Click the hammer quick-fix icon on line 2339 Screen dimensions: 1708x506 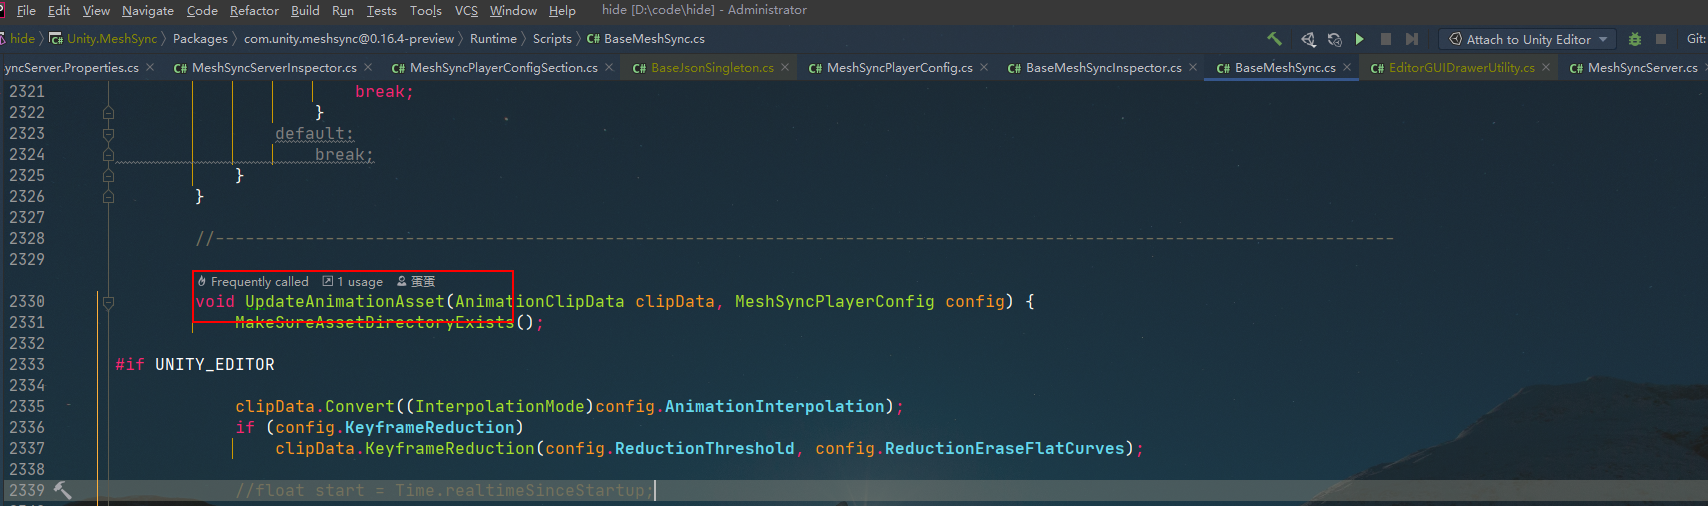click(x=62, y=490)
